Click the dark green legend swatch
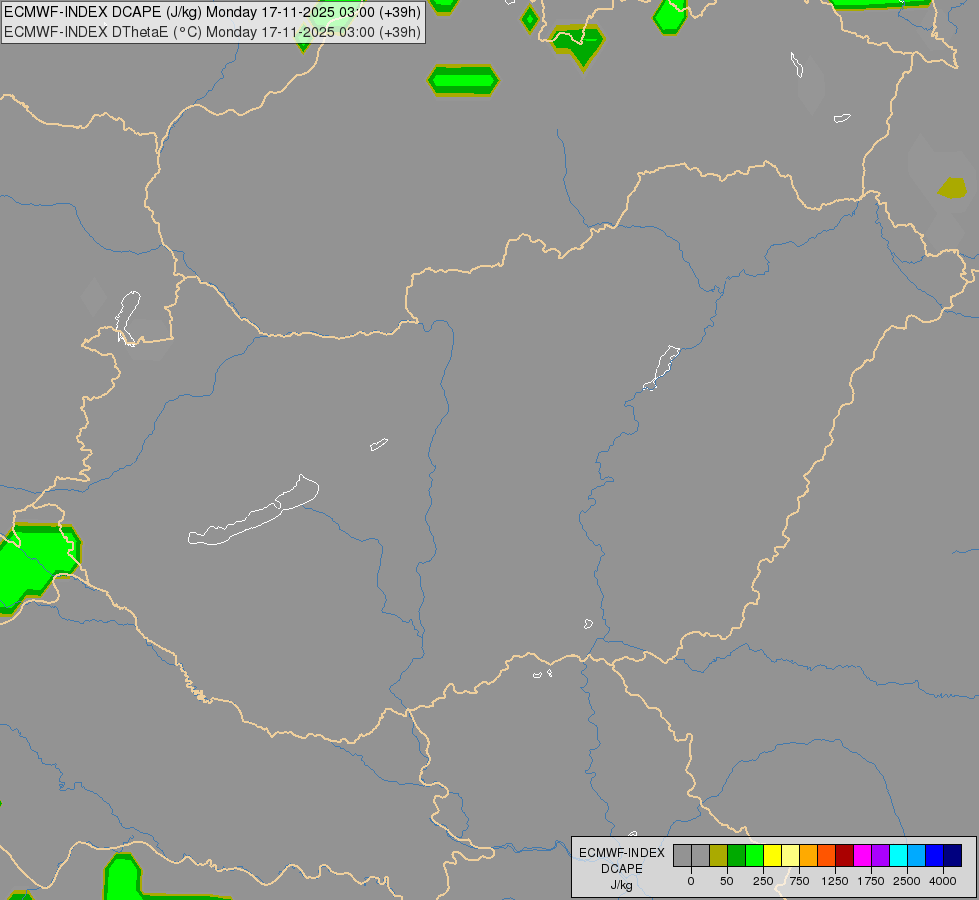Viewport: 979px width, 900px height. pos(737,856)
